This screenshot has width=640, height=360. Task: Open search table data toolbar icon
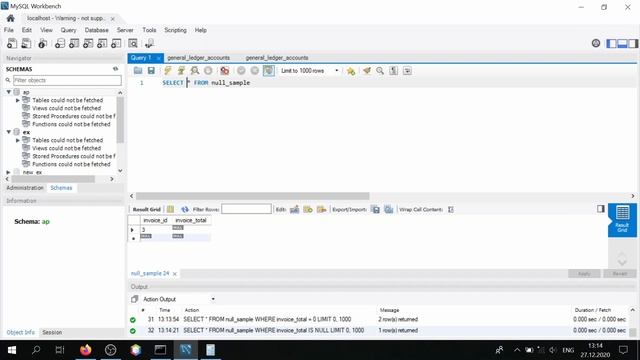pyautogui.click(x=133, y=43)
